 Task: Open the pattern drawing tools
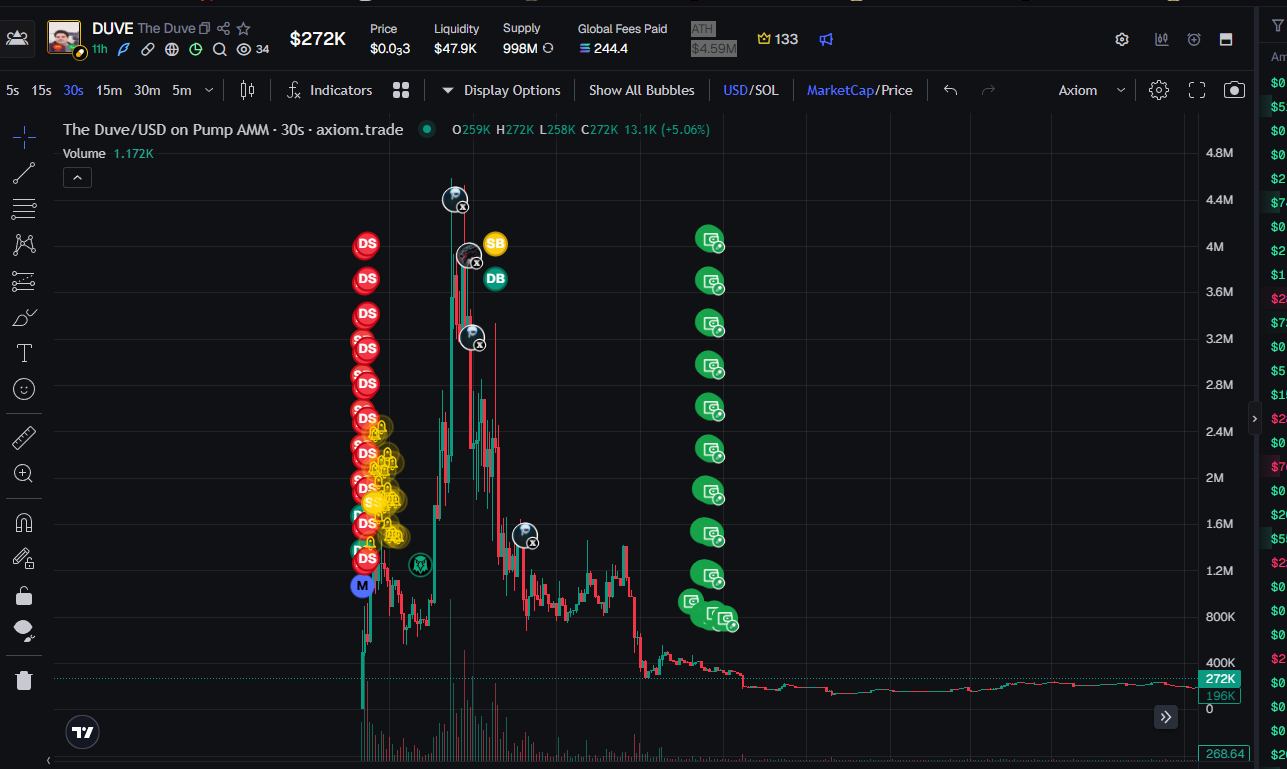pyautogui.click(x=24, y=245)
